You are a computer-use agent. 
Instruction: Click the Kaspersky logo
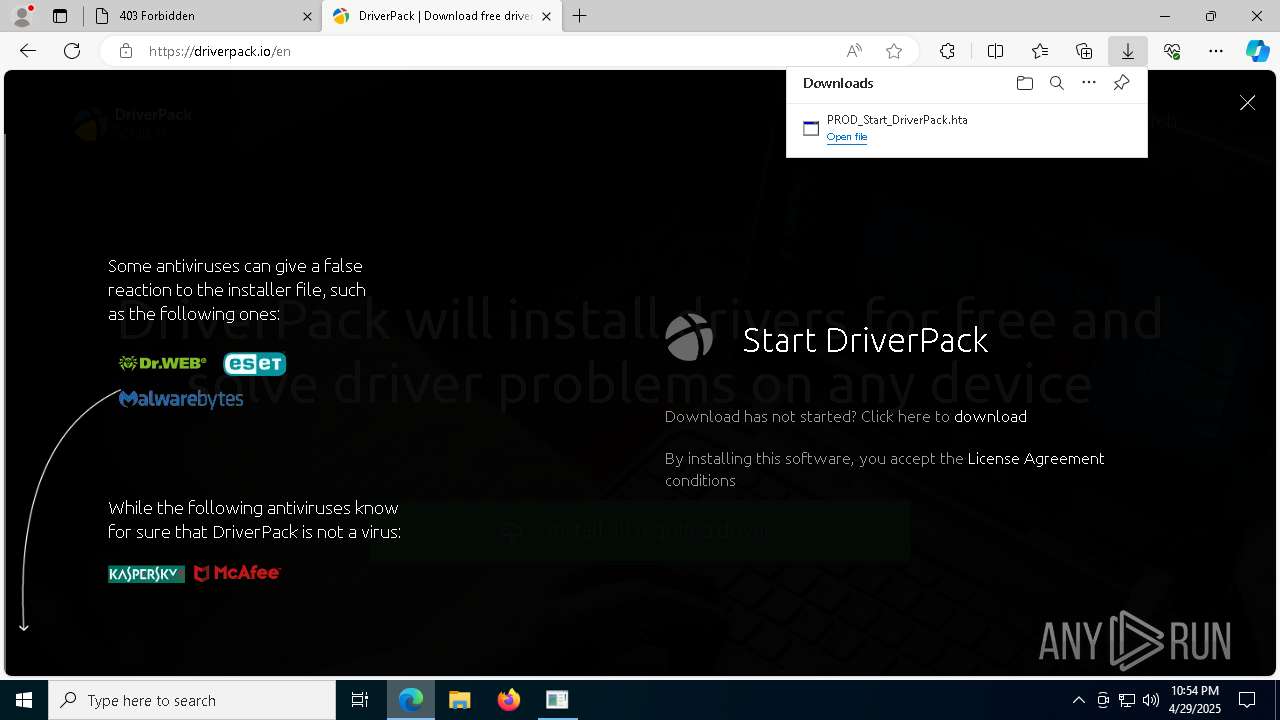click(146, 574)
